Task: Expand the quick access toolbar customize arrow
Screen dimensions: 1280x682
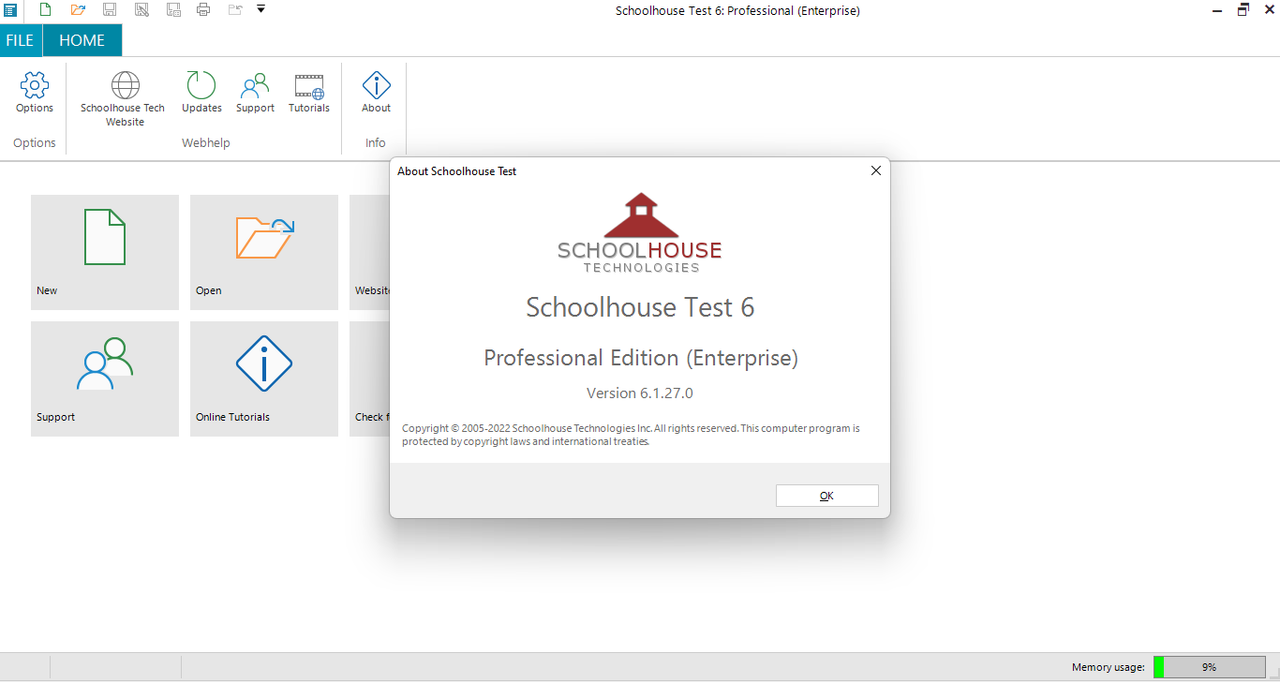Action: click(261, 9)
